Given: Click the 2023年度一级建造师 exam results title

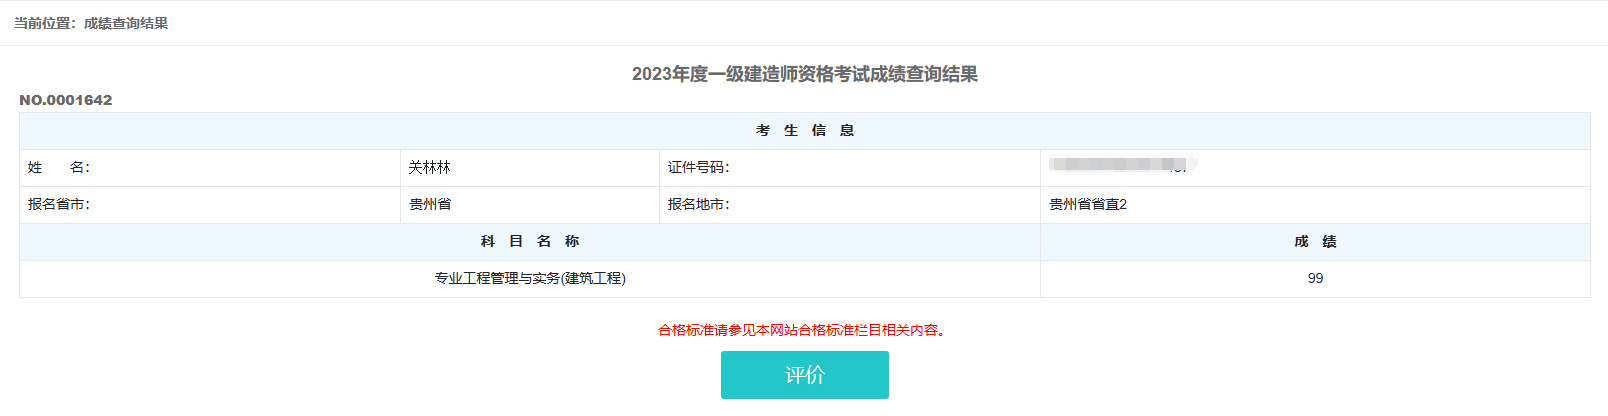Looking at the screenshot, I should 804,74.
